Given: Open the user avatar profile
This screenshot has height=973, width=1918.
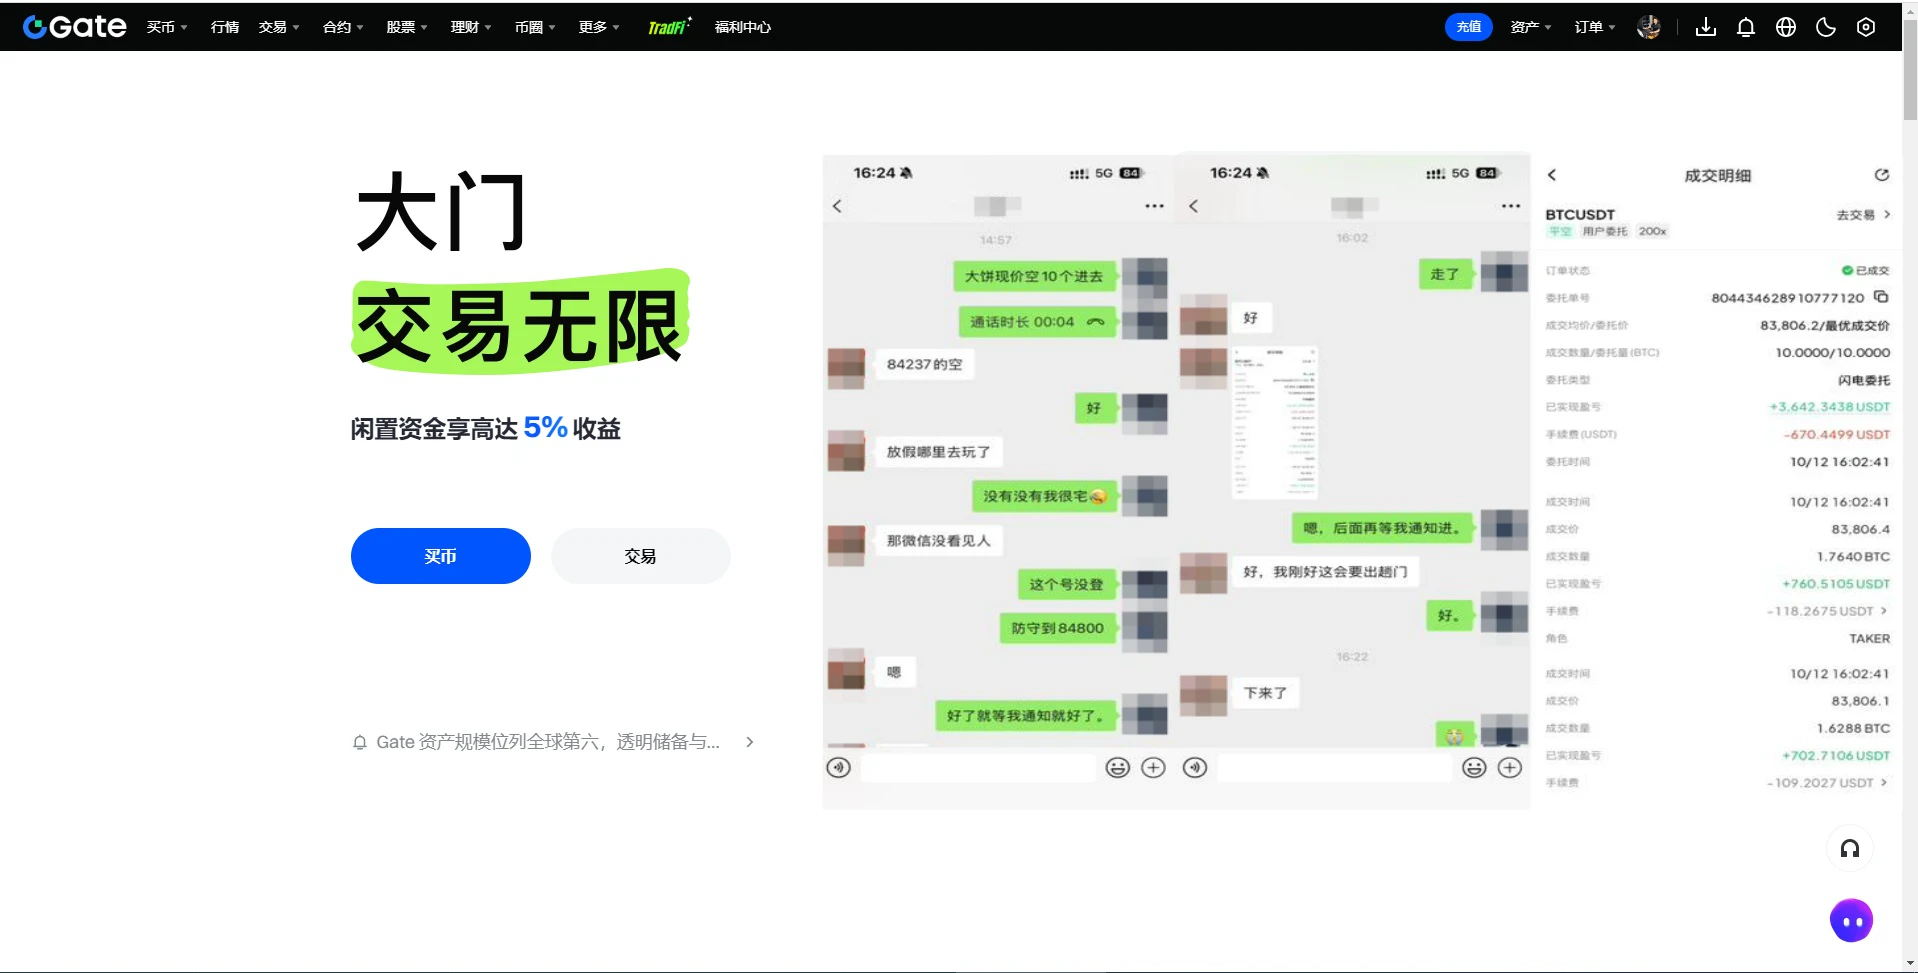Looking at the screenshot, I should (x=1649, y=27).
